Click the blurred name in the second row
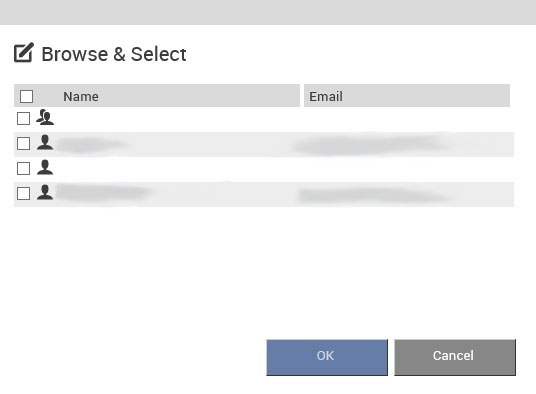Image resolution: width=536 pixels, height=394 pixels. pos(91,145)
